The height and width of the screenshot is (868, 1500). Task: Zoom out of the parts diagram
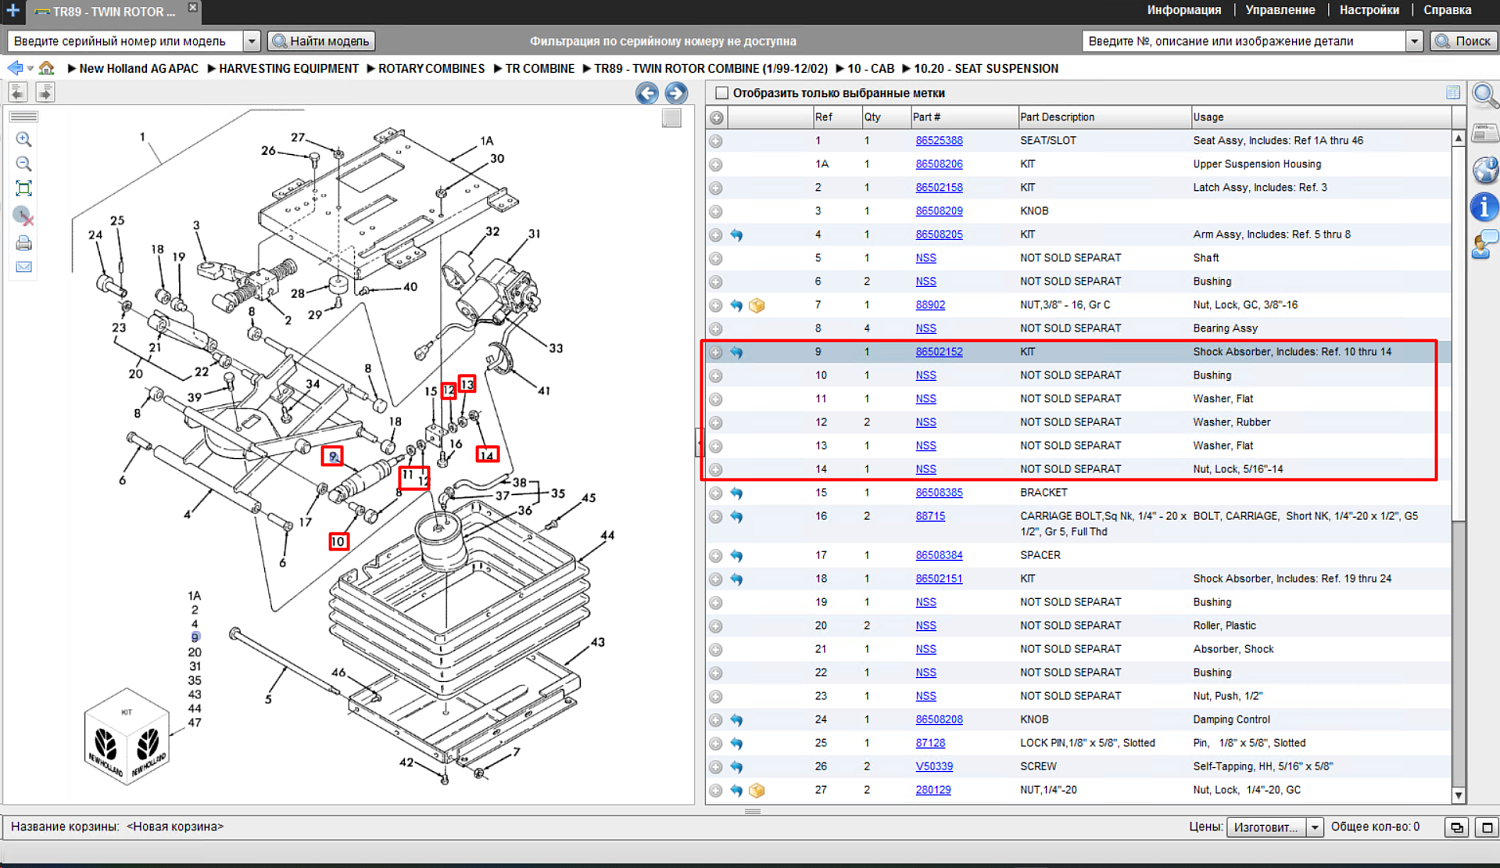pyautogui.click(x=24, y=164)
